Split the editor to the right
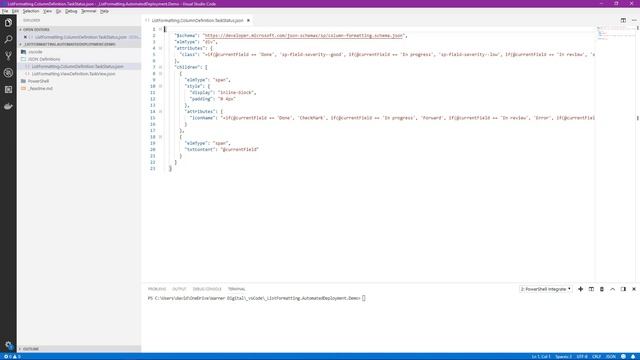 pyautogui.click(x=623, y=20)
